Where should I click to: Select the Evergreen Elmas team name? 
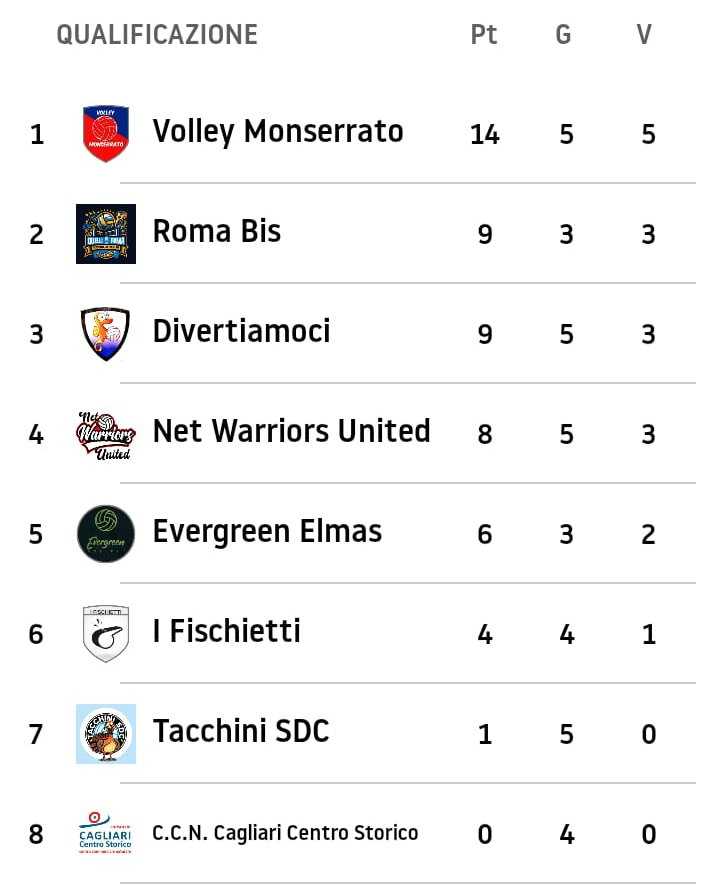[267, 532]
